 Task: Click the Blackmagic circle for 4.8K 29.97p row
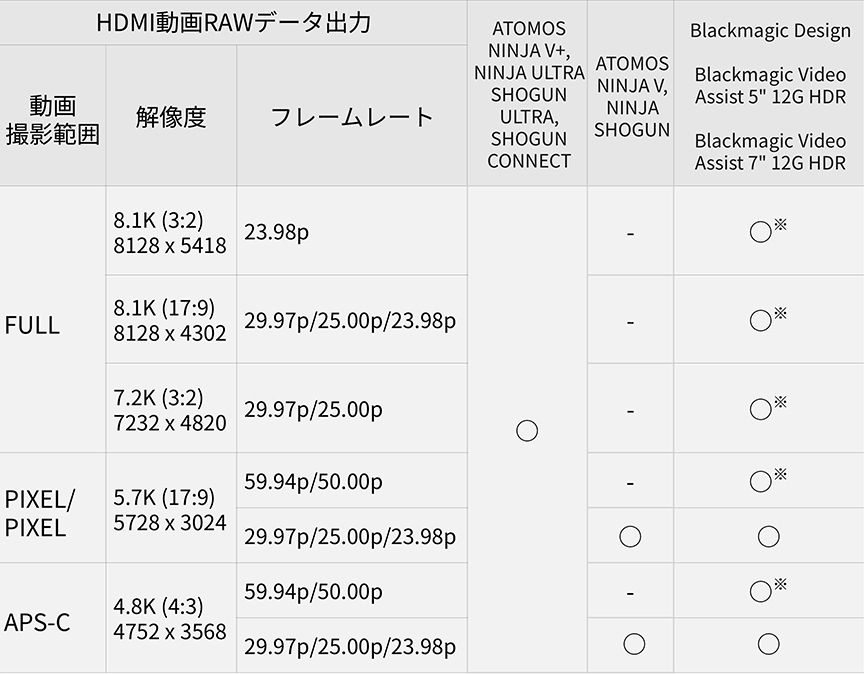(x=768, y=644)
